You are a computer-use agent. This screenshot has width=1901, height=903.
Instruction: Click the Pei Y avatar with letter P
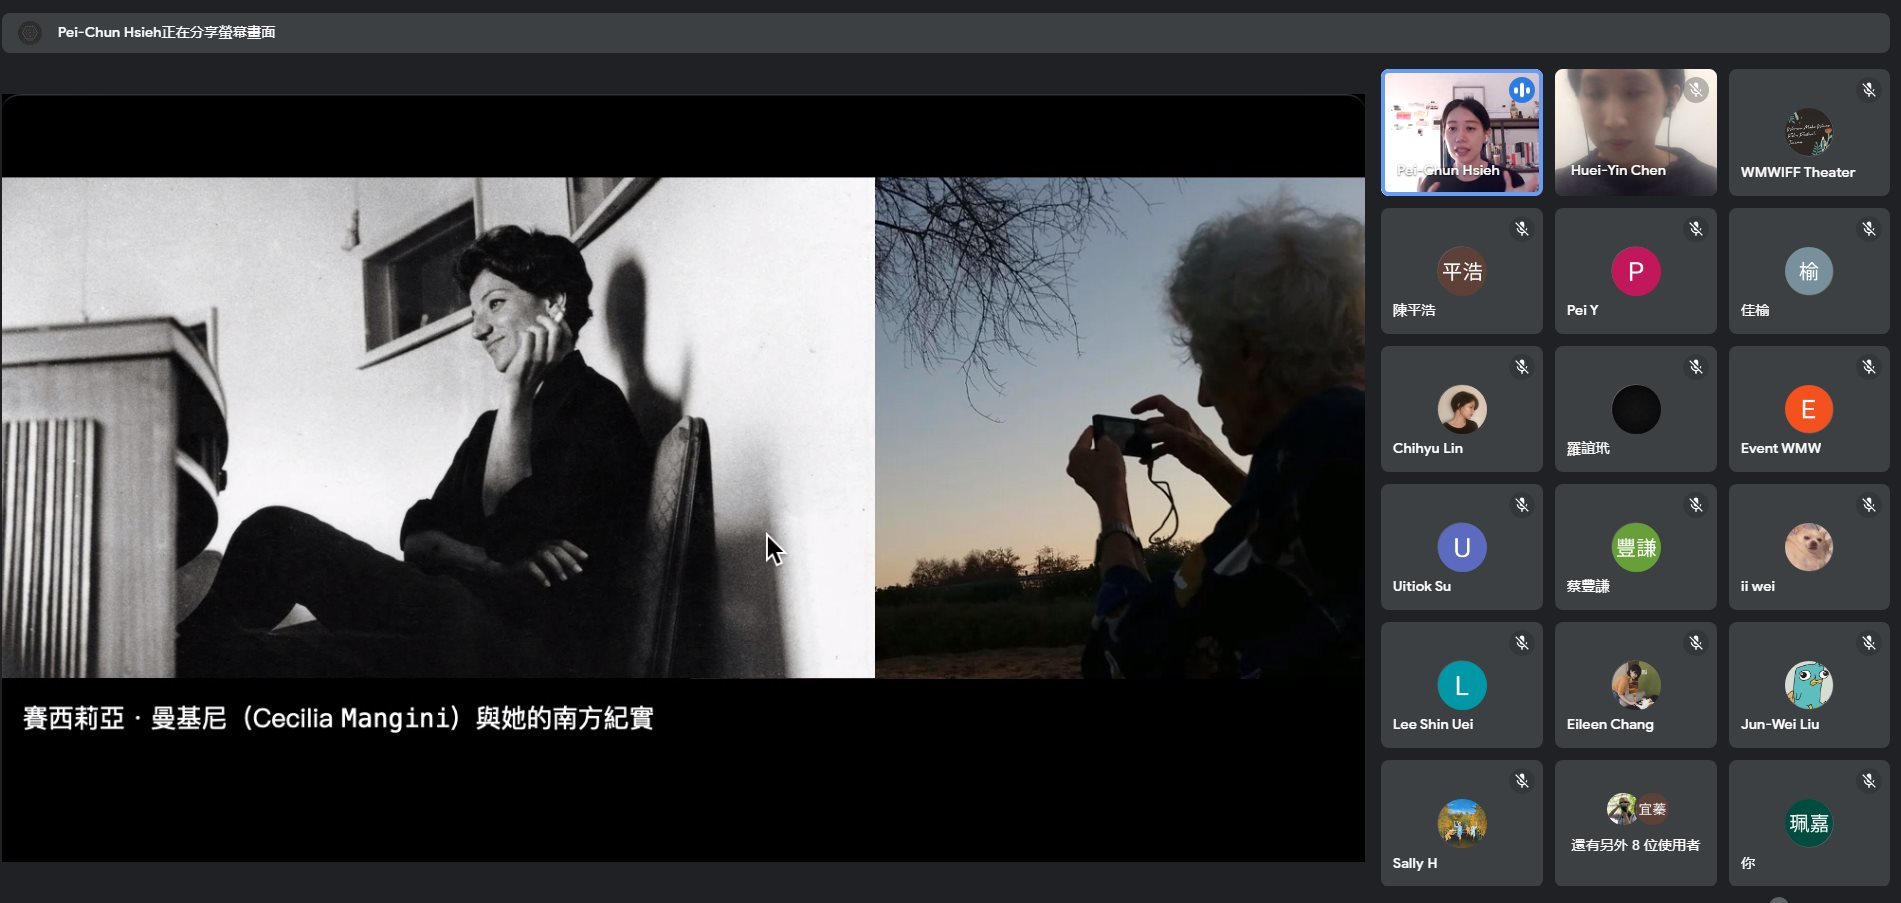[1635, 271]
